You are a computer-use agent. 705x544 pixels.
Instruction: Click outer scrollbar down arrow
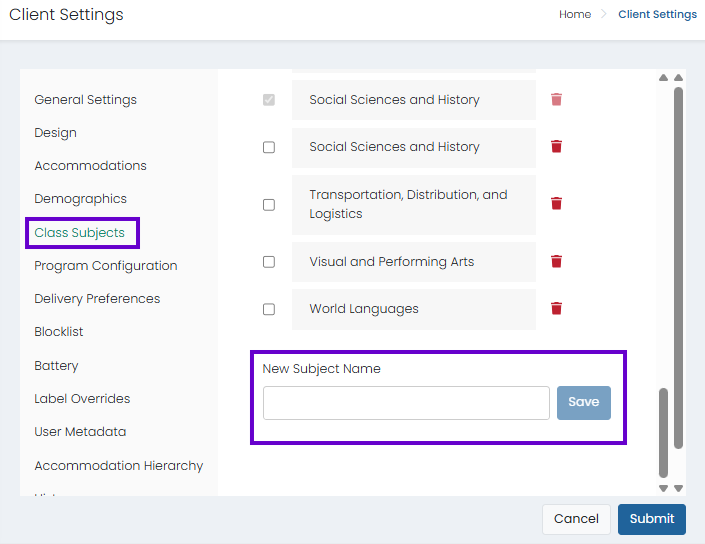(x=678, y=488)
